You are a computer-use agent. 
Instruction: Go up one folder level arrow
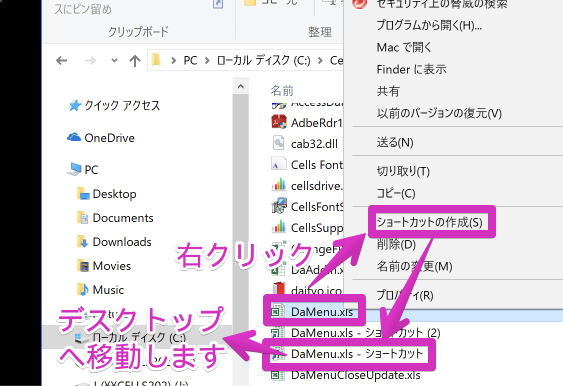pos(135,60)
